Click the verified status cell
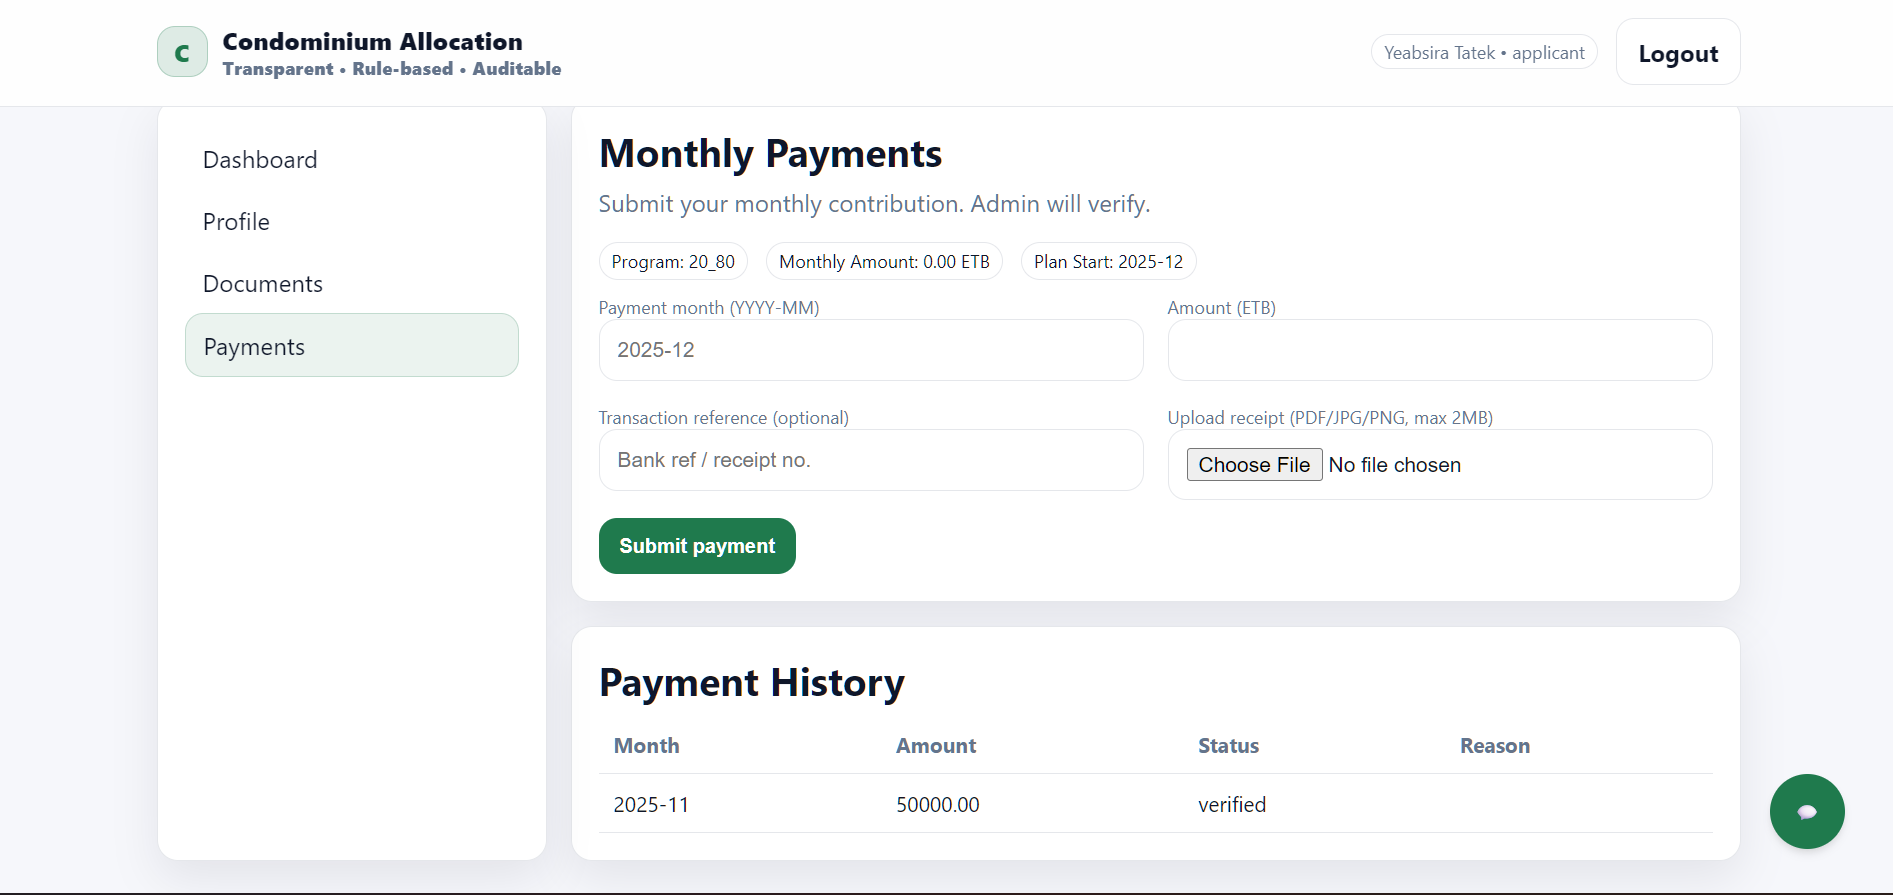 click(1232, 805)
